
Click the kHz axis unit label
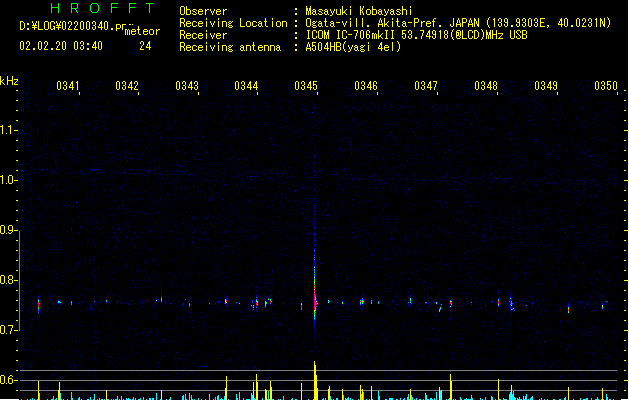[x=9, y=81]
